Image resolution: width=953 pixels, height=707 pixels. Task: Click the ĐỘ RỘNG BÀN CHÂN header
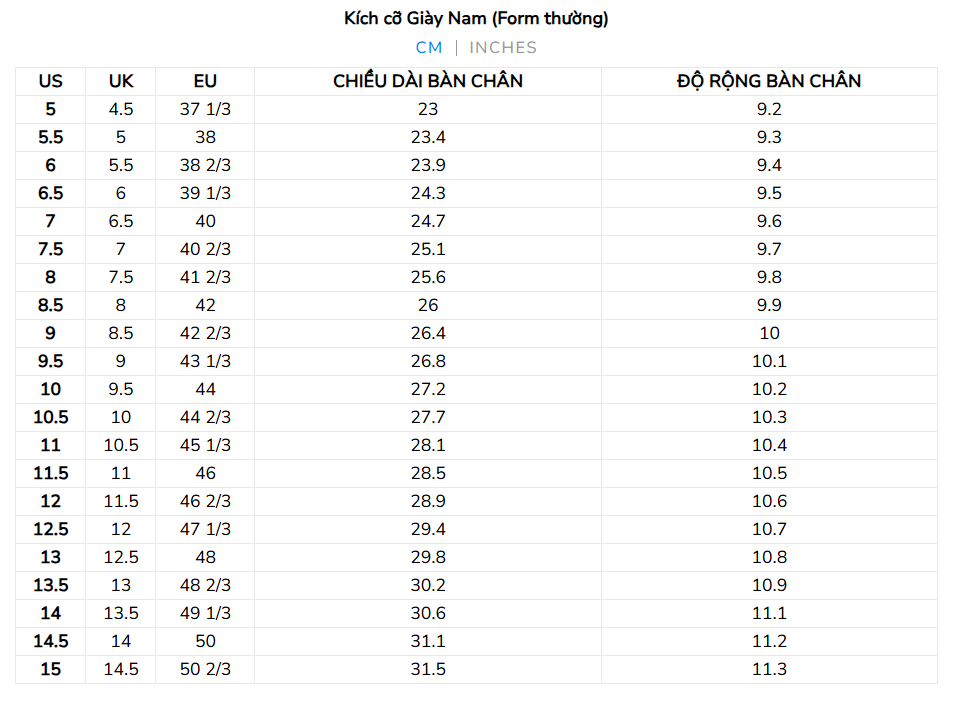(769, 81)
